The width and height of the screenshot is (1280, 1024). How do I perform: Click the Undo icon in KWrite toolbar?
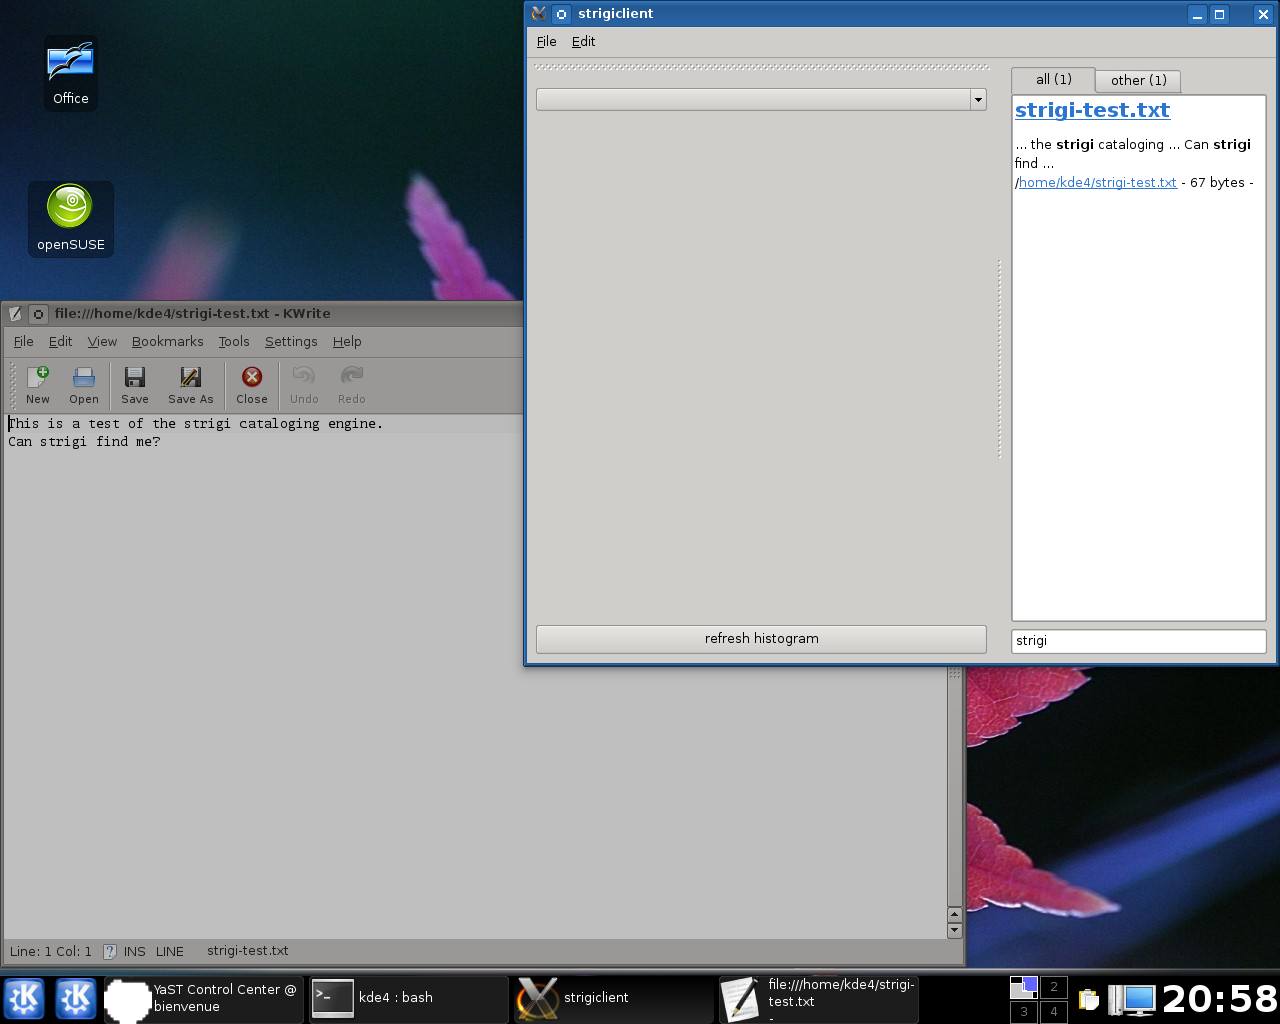click(304, 385)
